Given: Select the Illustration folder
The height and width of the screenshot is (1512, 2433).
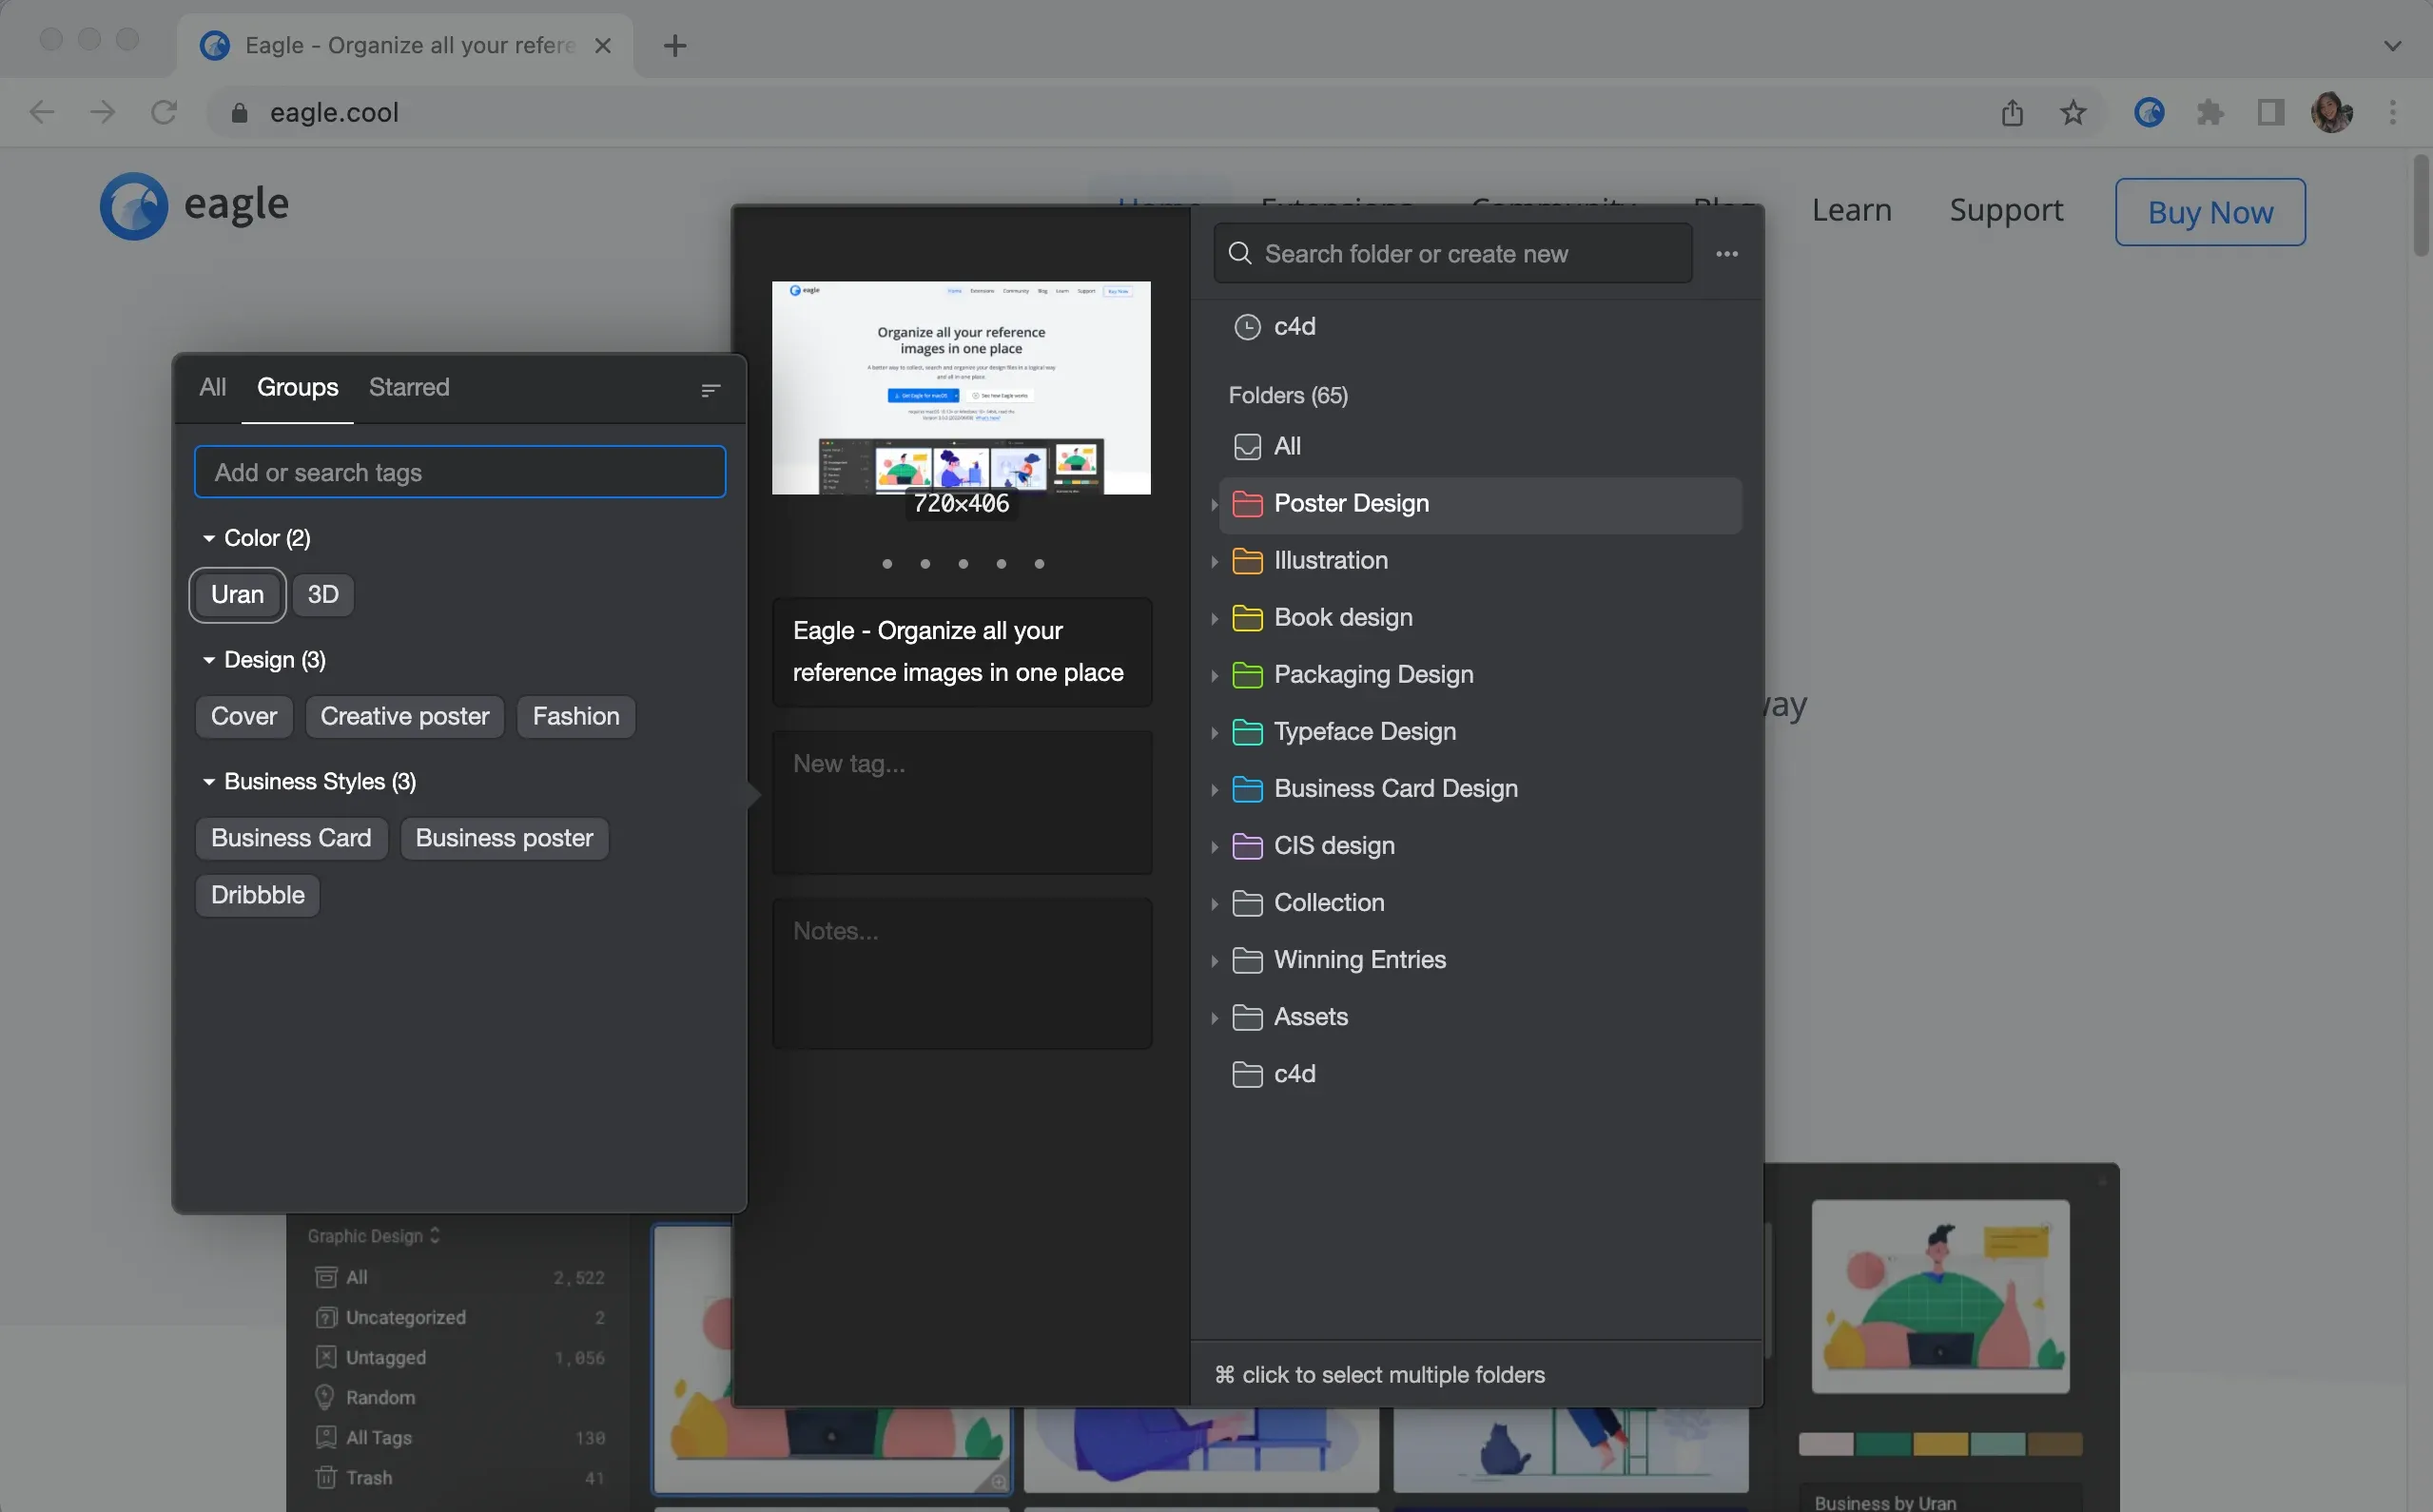Looking at the screenshot, I should tap(1480, 561).
